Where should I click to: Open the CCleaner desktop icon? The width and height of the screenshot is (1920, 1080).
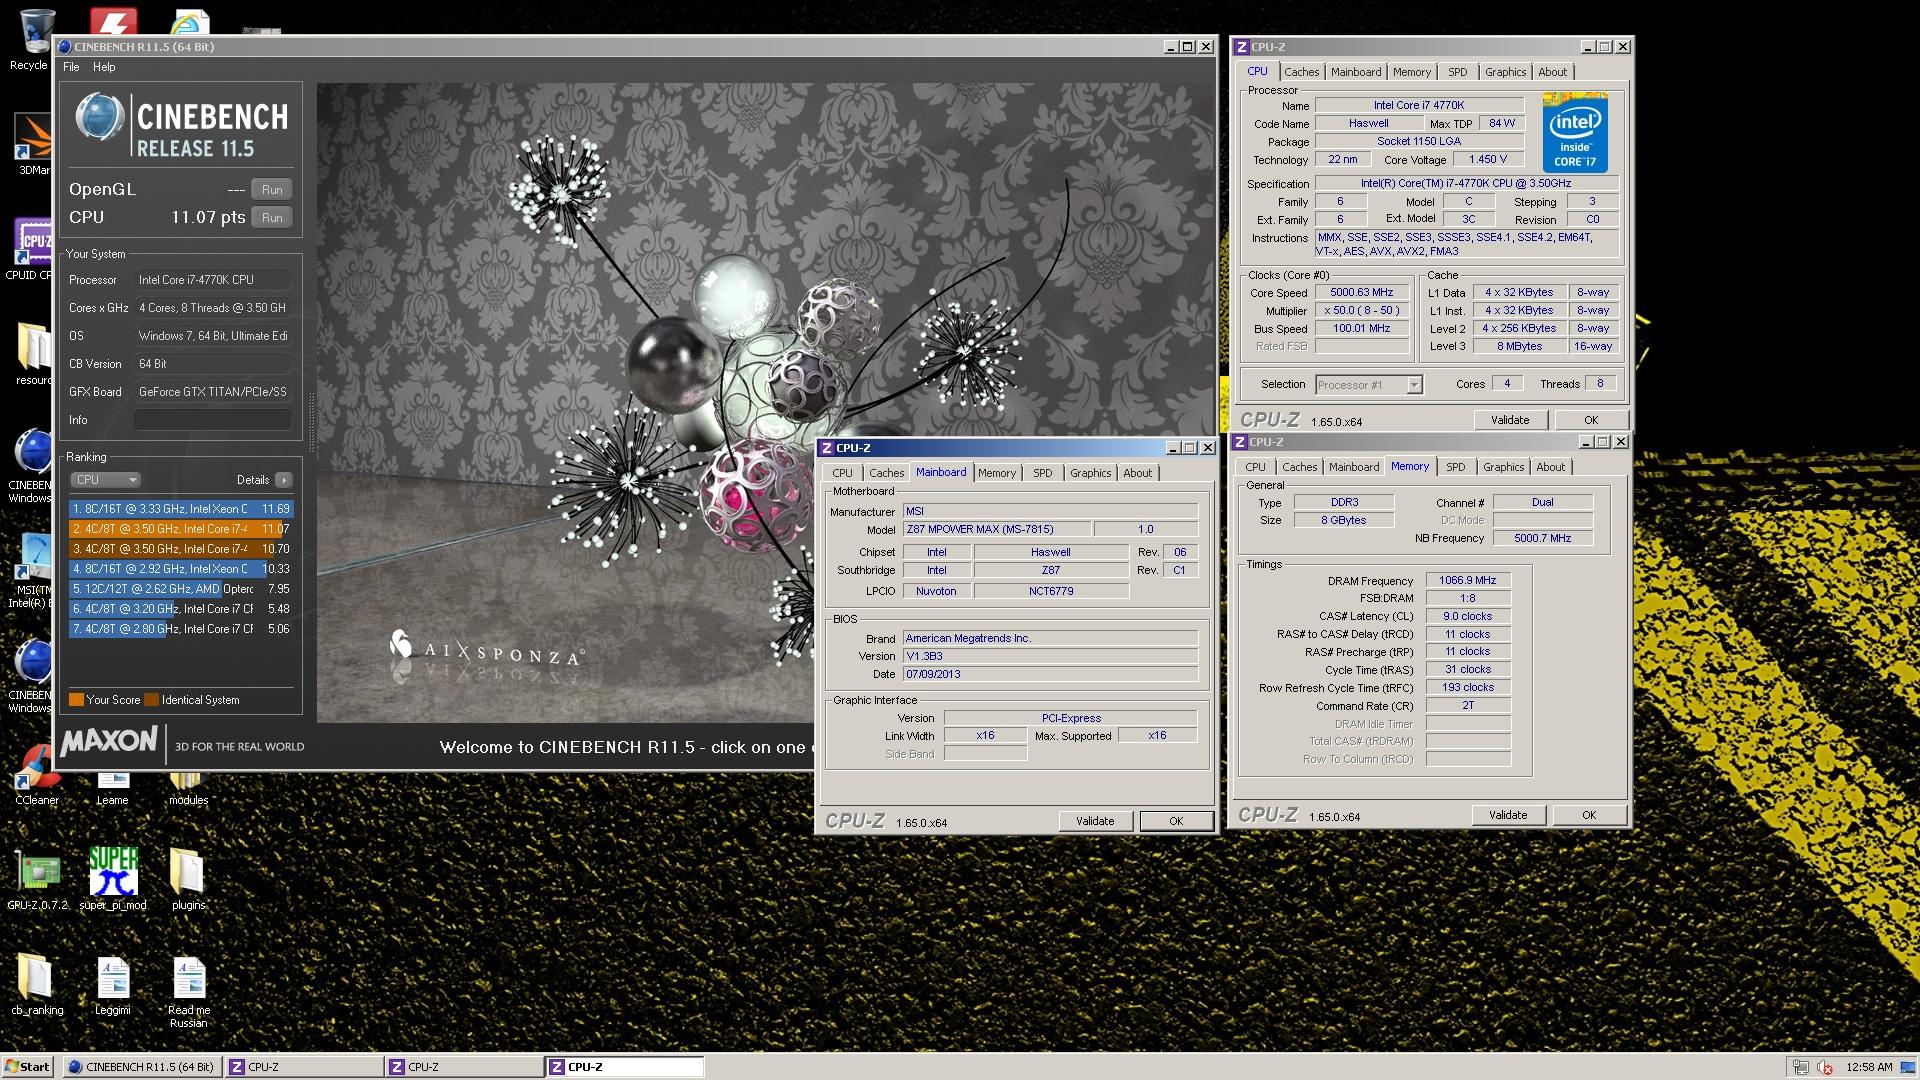37,775
